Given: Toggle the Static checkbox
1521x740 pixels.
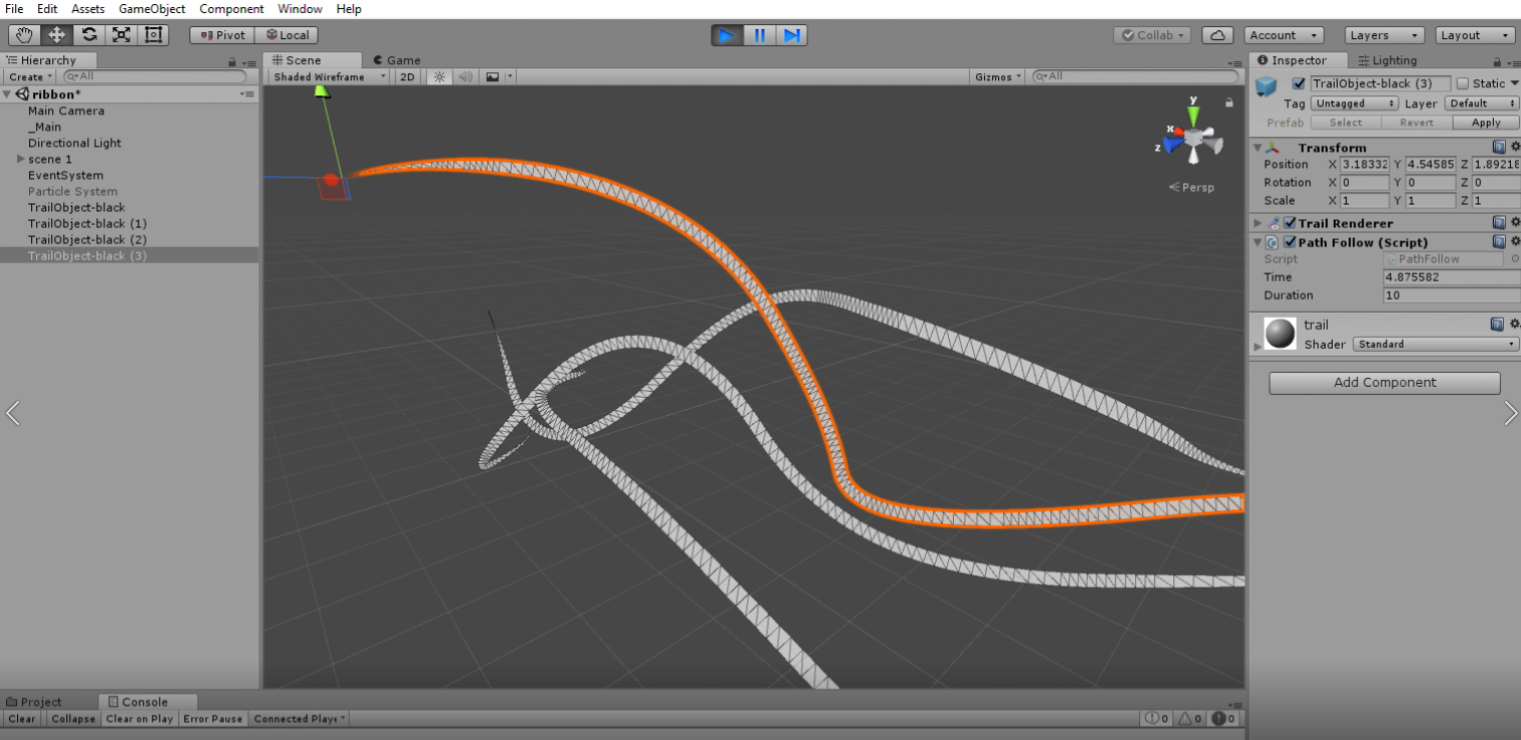Looking at the screenshot, I should pyautogui.click(x=1462, y=83).
